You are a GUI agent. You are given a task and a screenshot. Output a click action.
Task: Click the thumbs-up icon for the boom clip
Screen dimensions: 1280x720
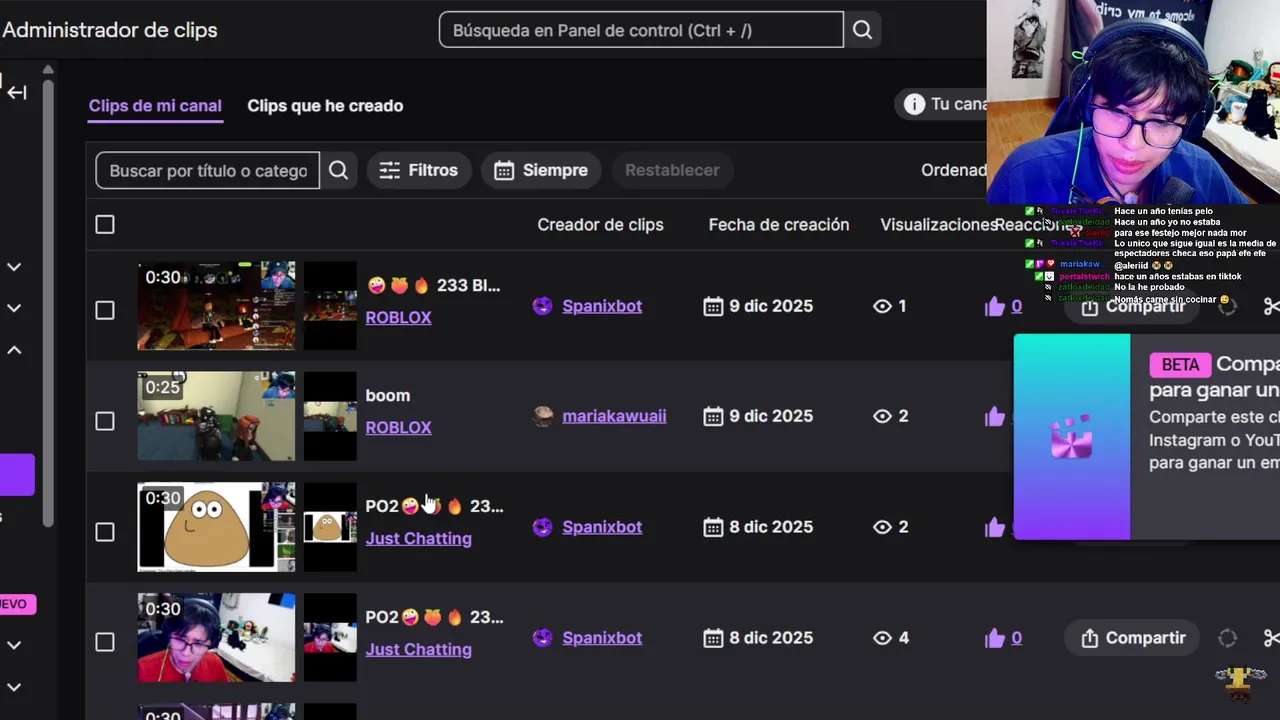point(994,416)
